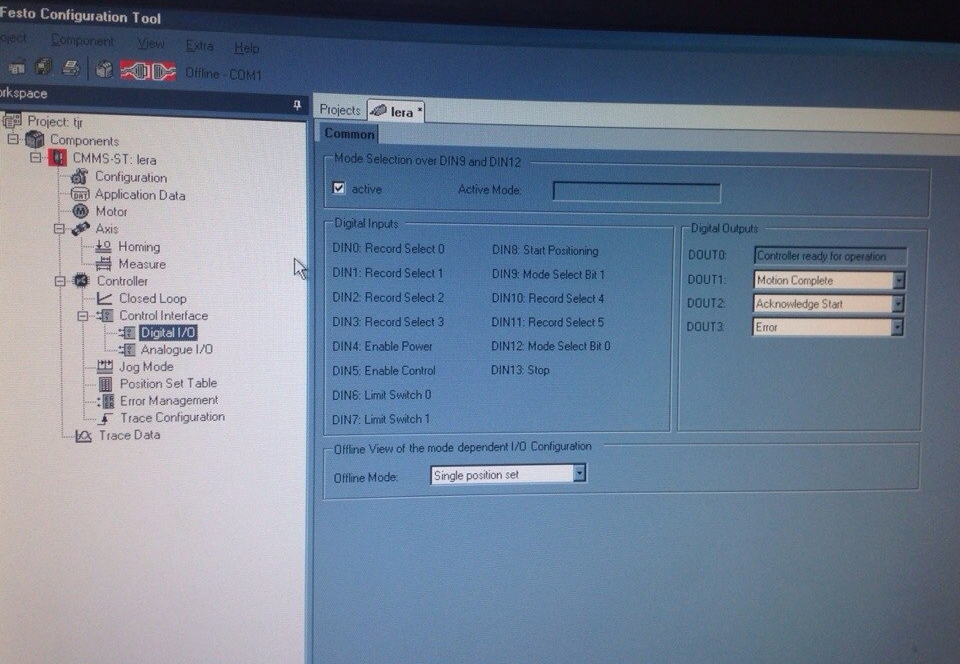Open the Extra menu

click(200, 46)
